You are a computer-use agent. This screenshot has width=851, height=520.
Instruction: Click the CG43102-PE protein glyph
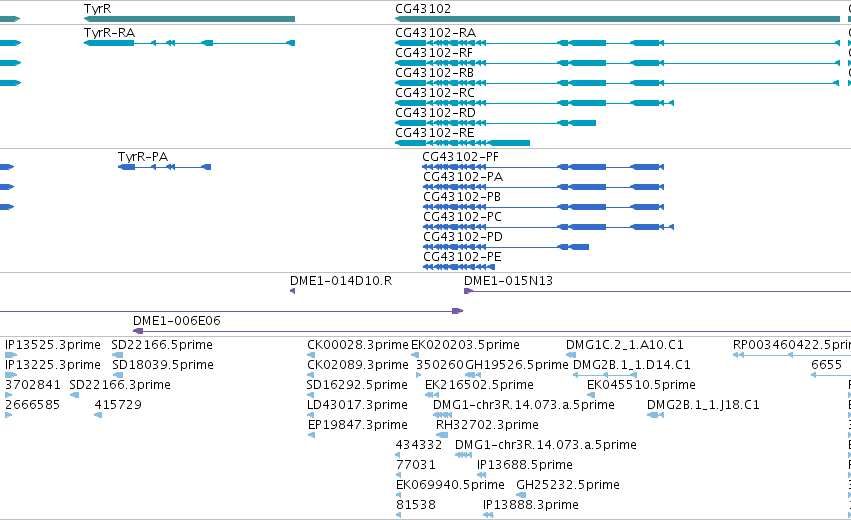click(x=459, y=267)
